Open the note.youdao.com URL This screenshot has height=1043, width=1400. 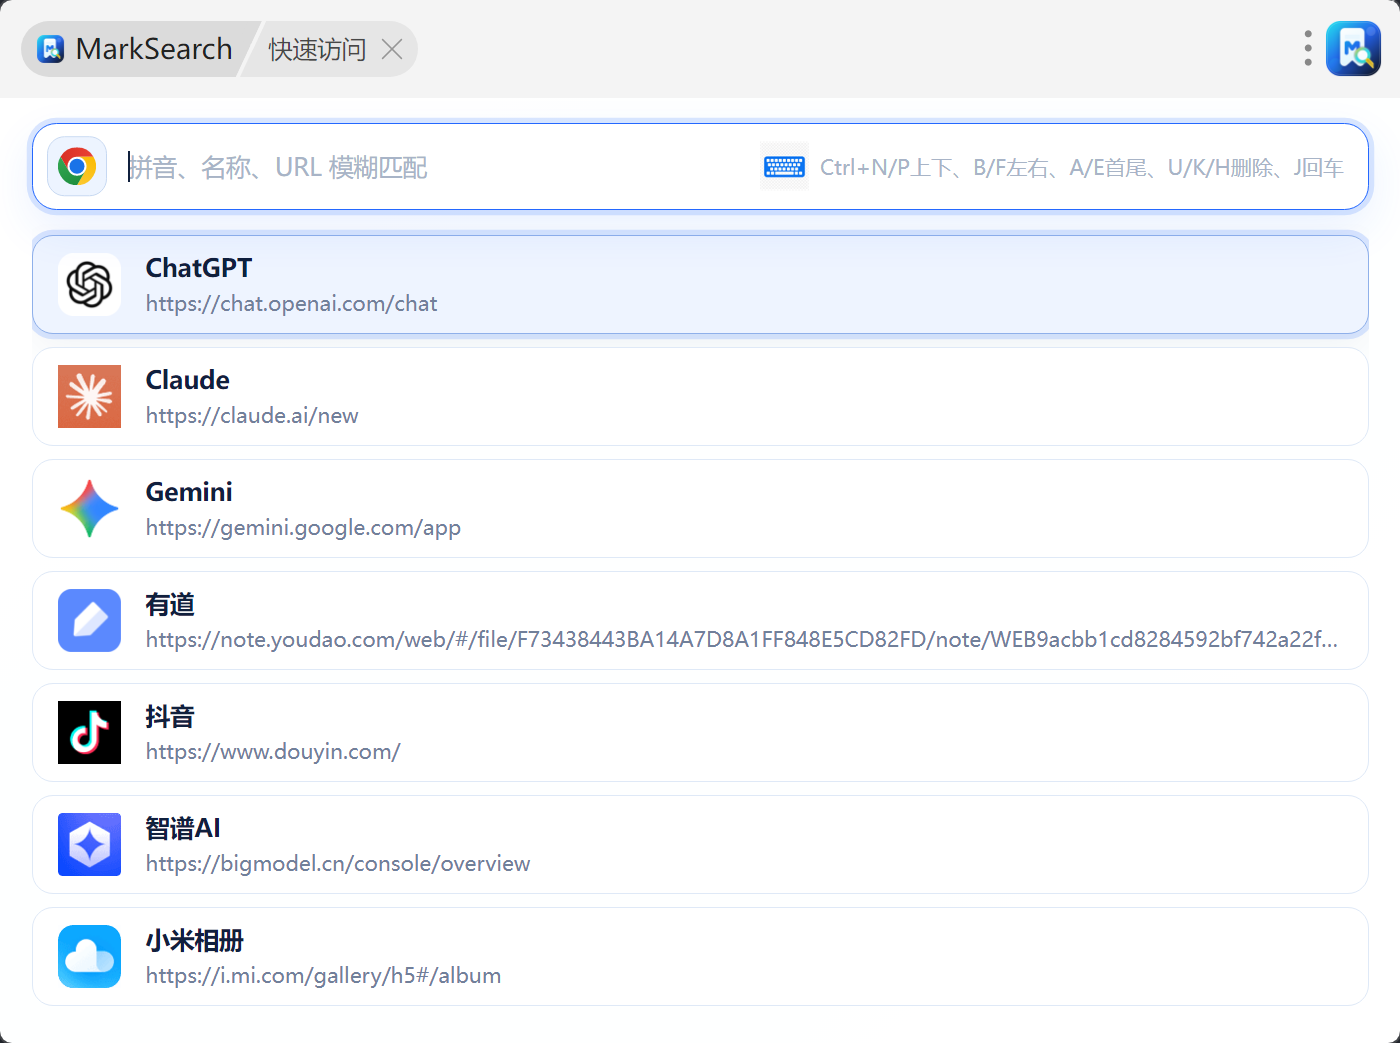(x=742, y=640)
